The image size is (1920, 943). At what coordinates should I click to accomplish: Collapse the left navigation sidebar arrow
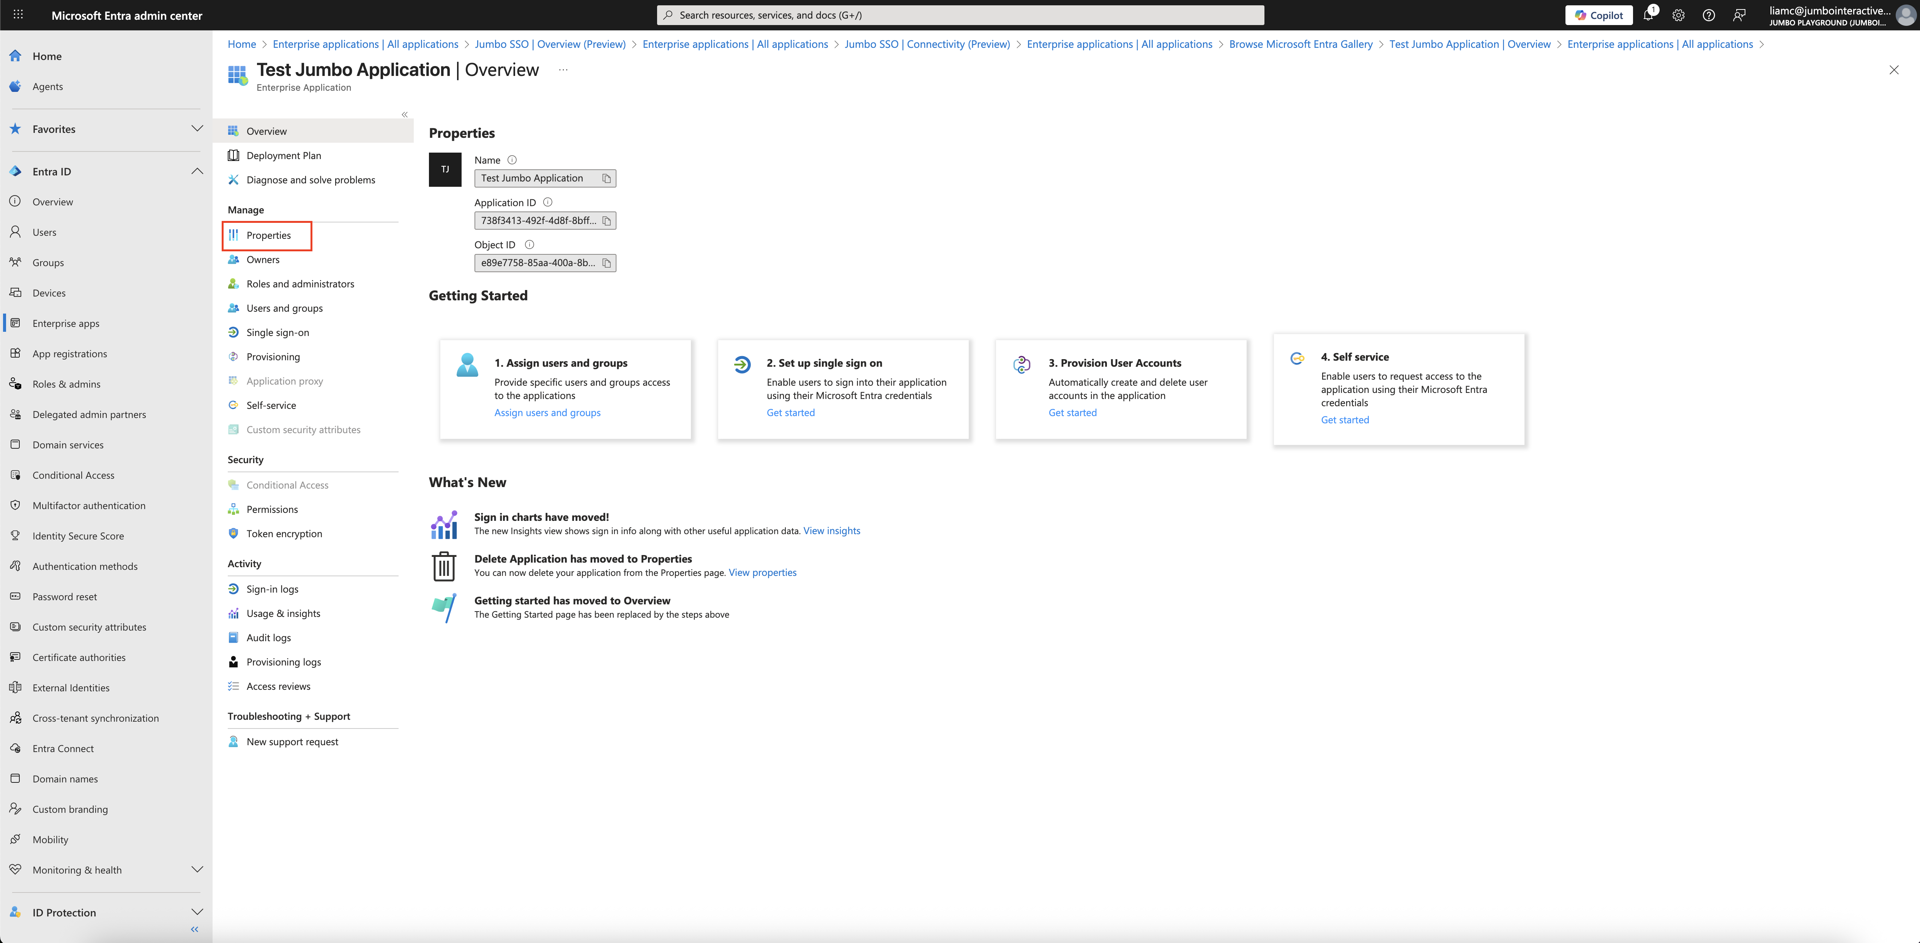194,929
